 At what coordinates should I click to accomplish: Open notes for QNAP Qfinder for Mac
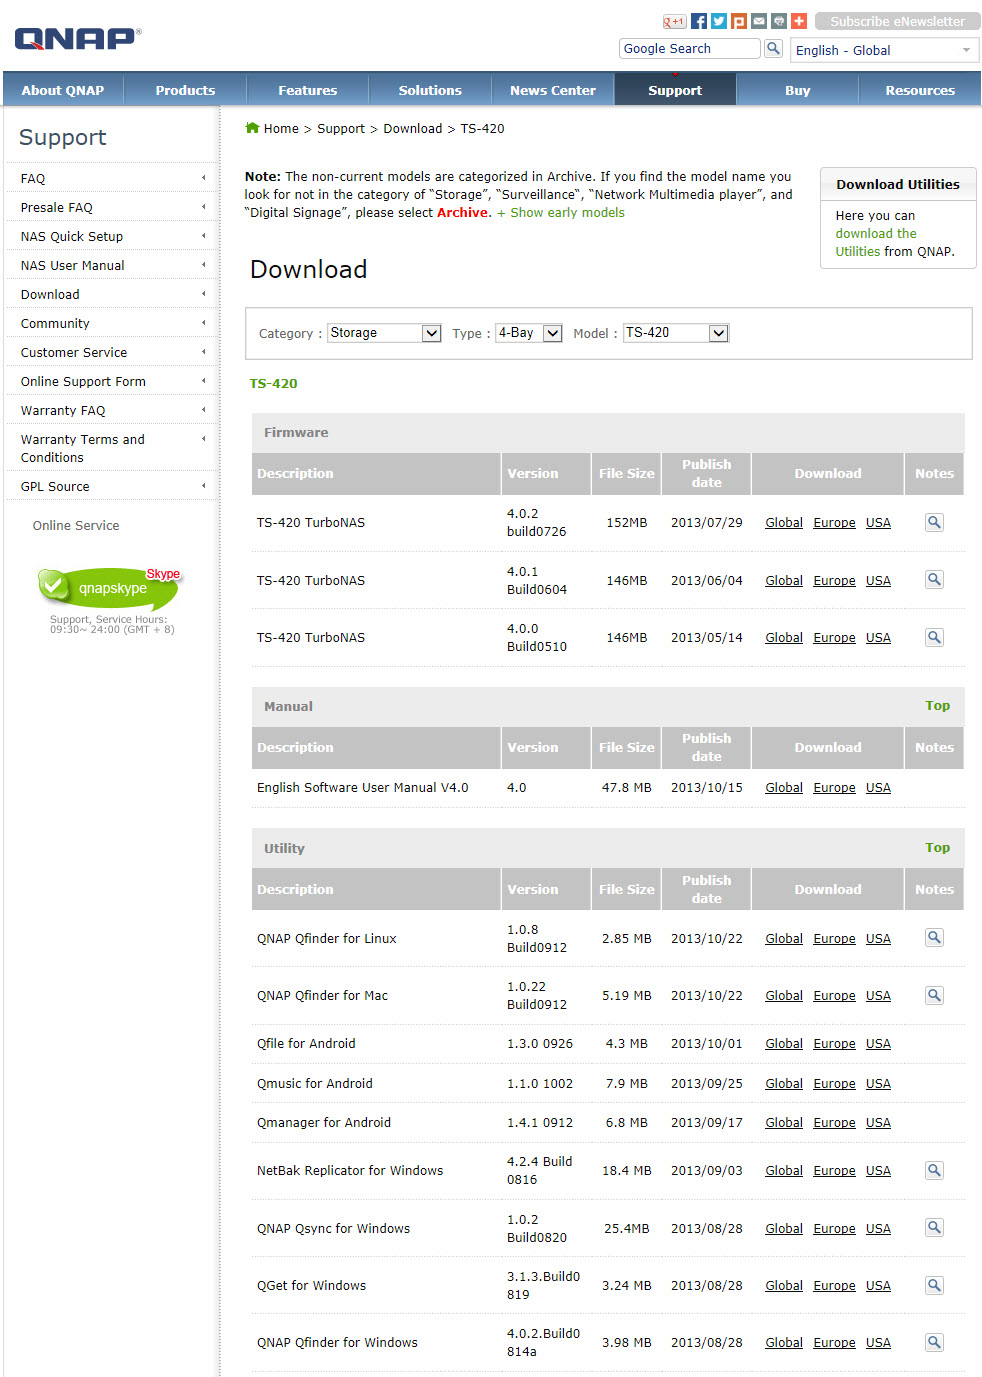(934, 995)
